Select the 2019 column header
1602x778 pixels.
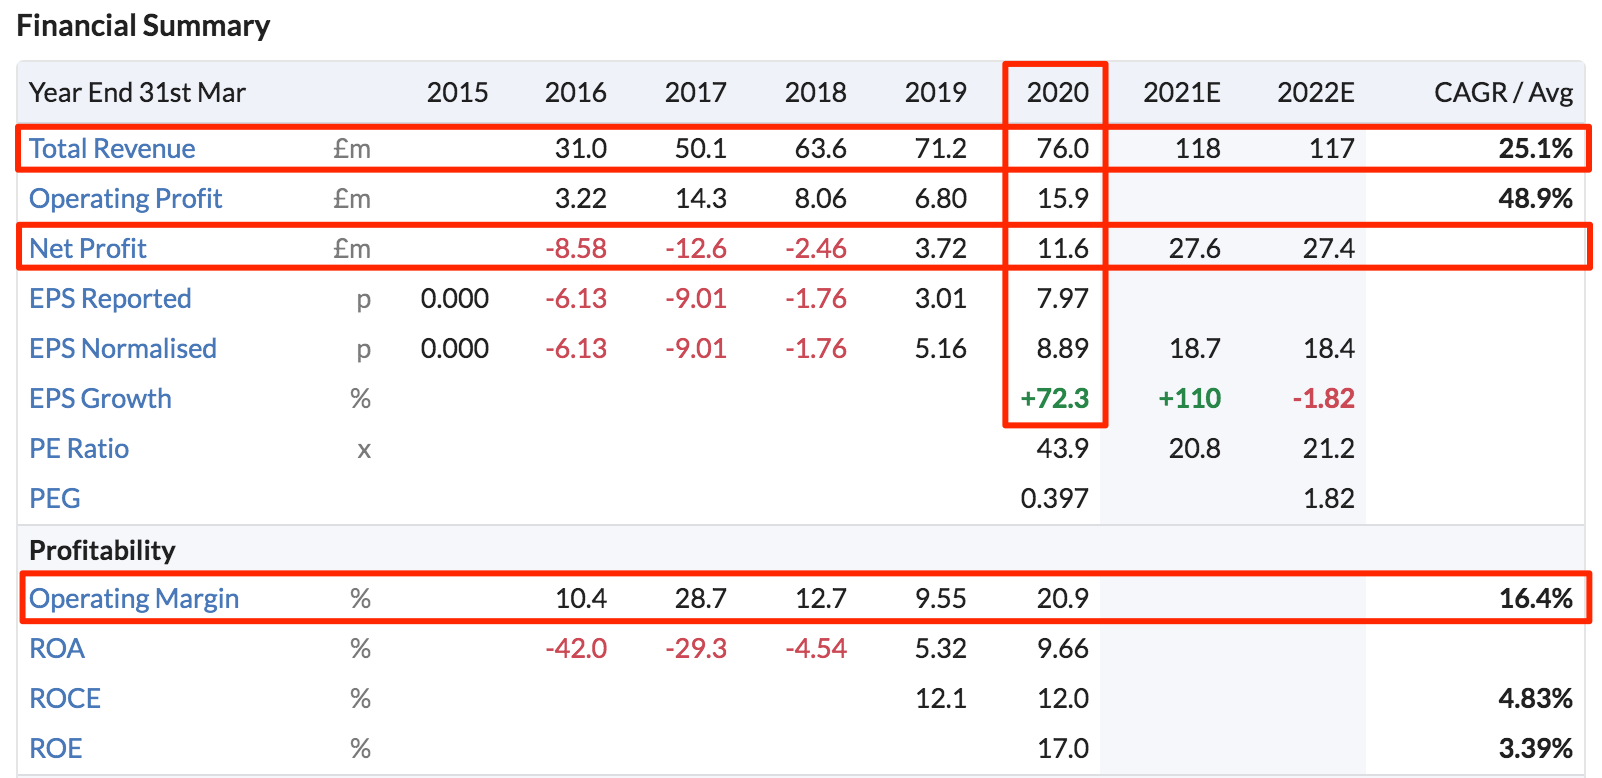(x=935, y=92)
